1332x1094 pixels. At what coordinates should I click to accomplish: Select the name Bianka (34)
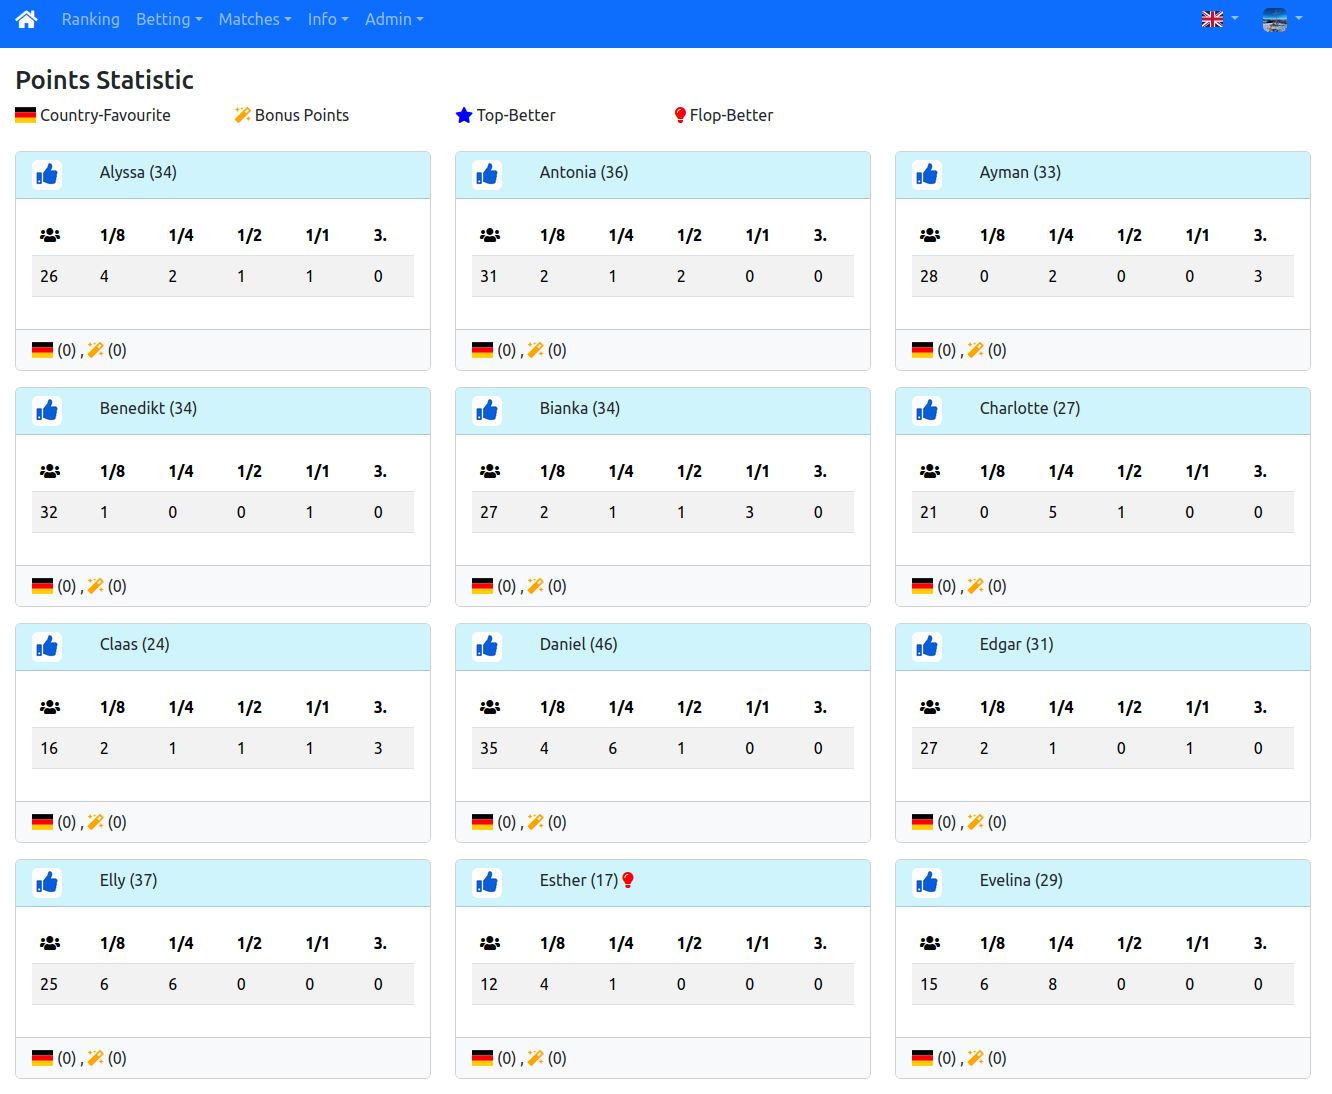coord(580,408)
